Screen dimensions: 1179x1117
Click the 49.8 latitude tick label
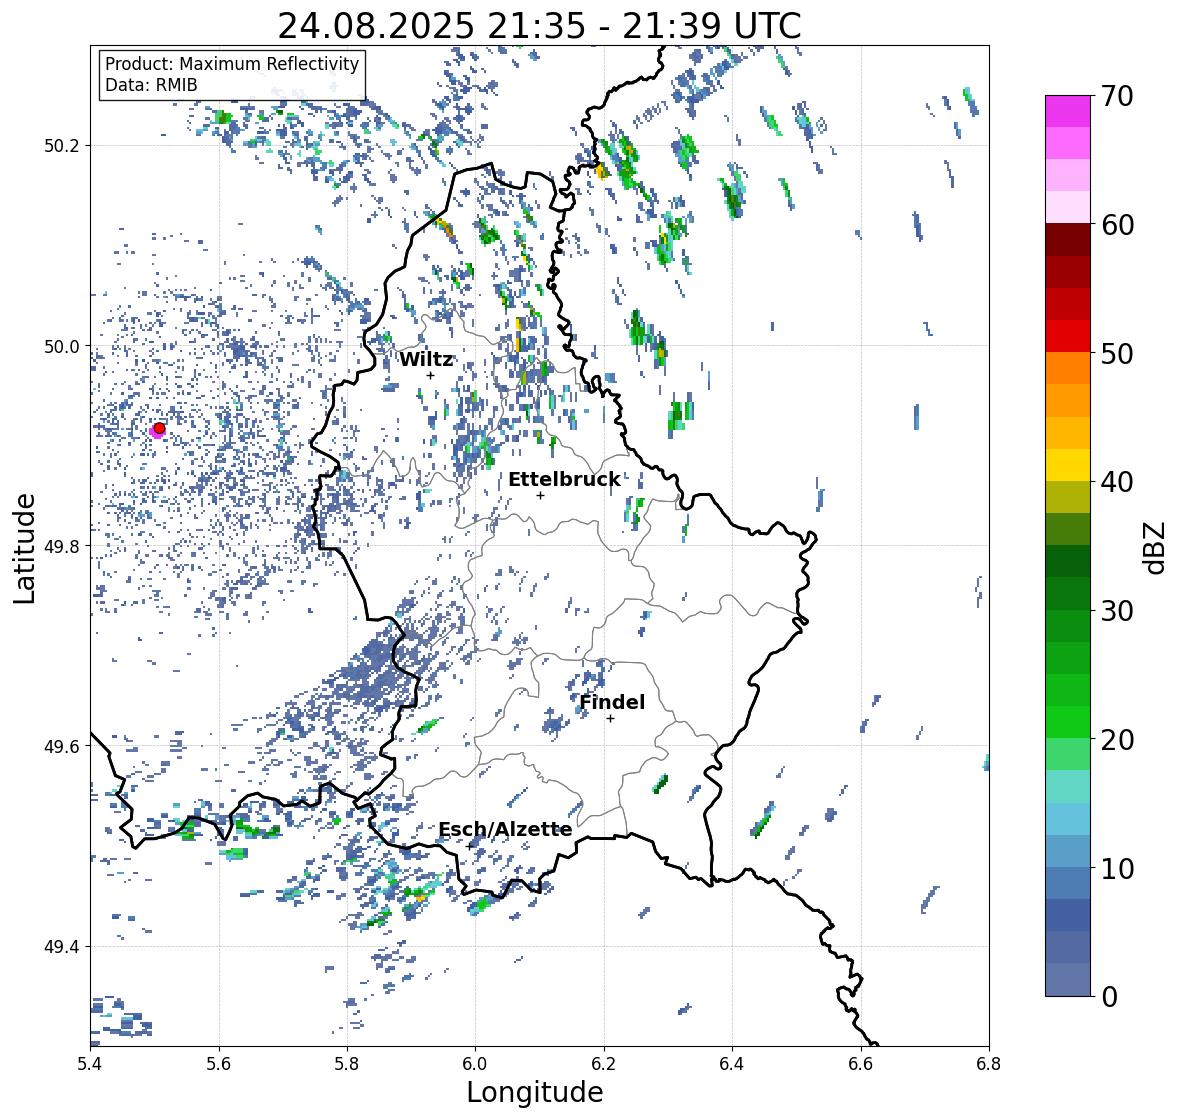[62, 546]
